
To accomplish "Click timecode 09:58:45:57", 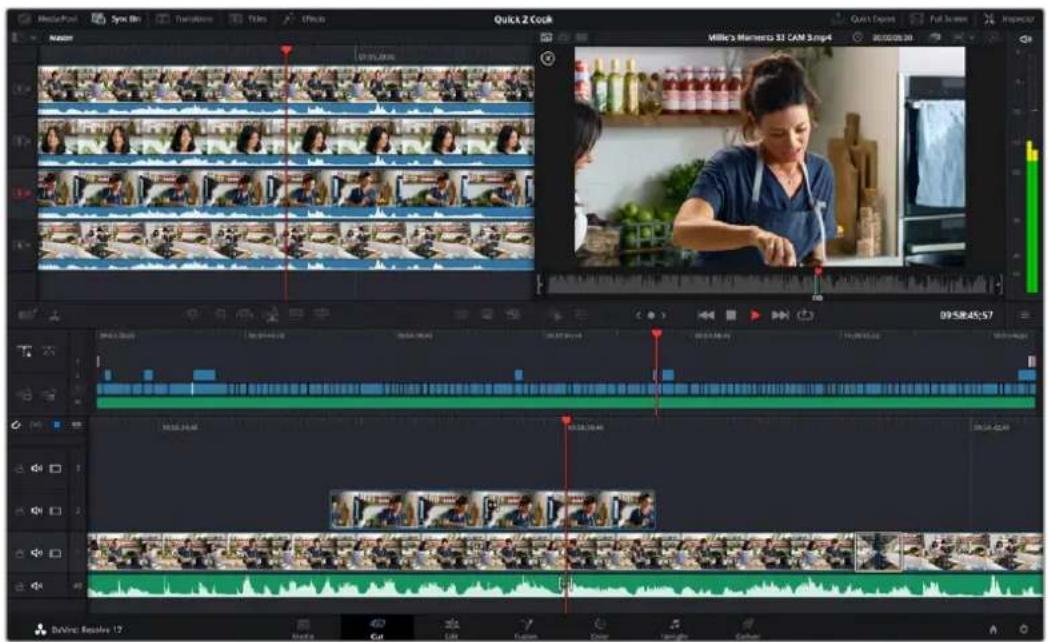I will (x=966, y=315).
